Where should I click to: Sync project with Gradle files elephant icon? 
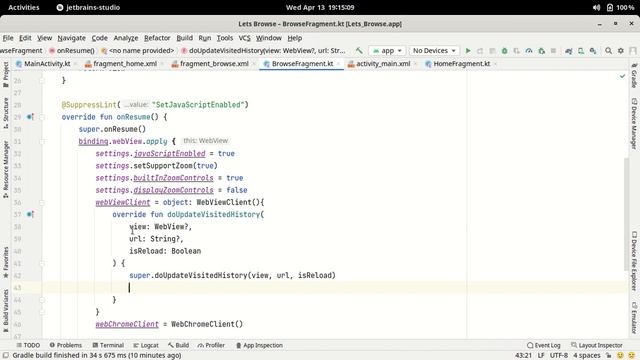[569, 51]
